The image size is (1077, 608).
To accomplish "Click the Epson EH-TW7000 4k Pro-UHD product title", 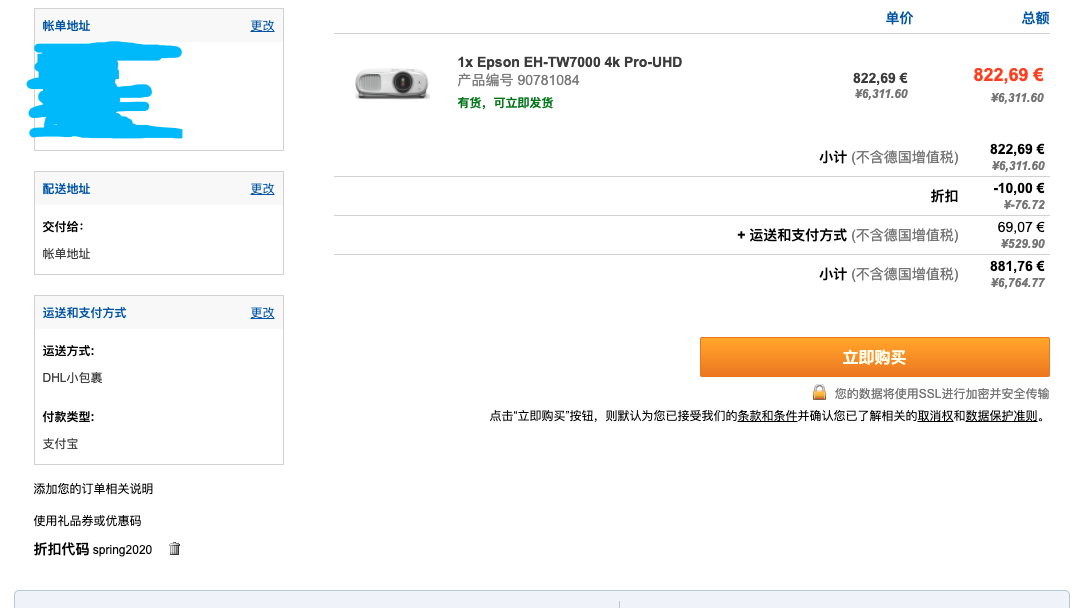I will [x=569, y=62].
